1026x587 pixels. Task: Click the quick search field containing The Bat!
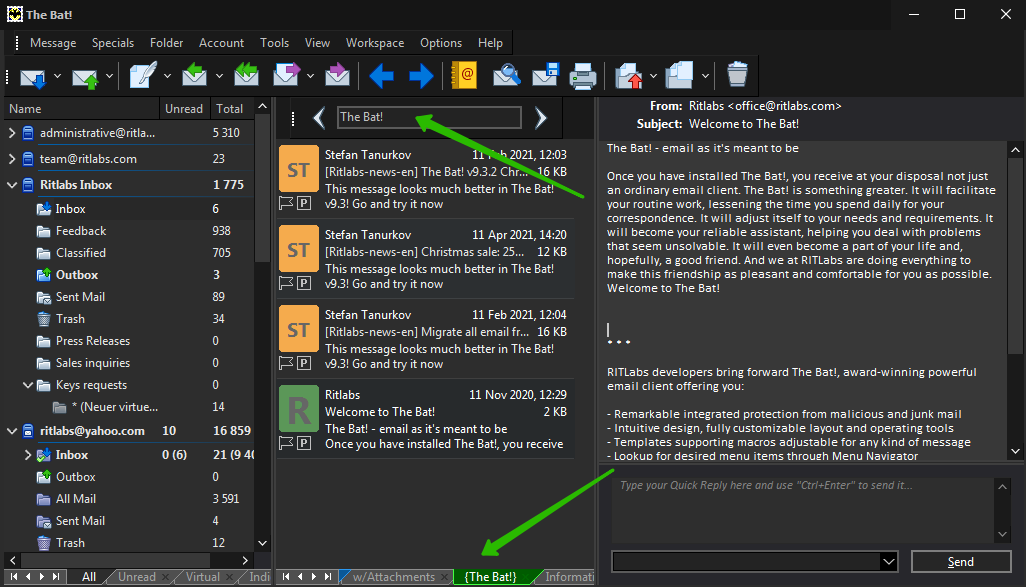tap(429, 117)
